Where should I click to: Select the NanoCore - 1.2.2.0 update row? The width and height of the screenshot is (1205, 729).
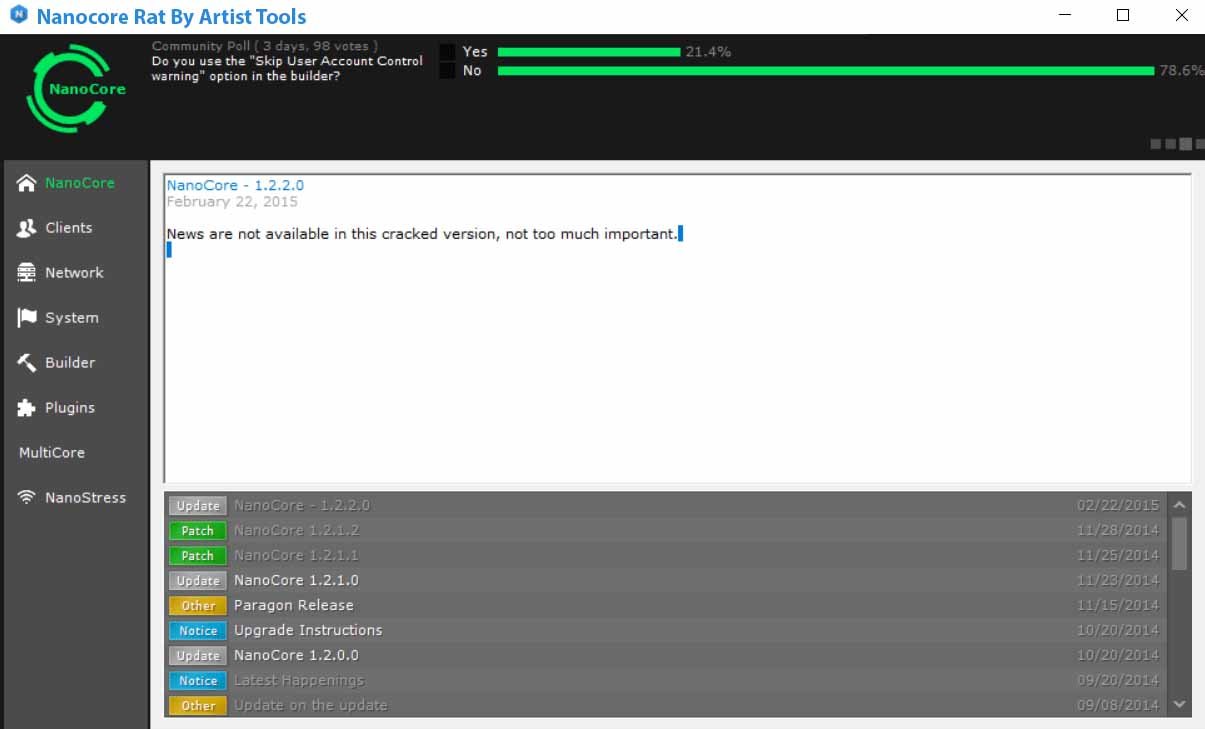665,506
